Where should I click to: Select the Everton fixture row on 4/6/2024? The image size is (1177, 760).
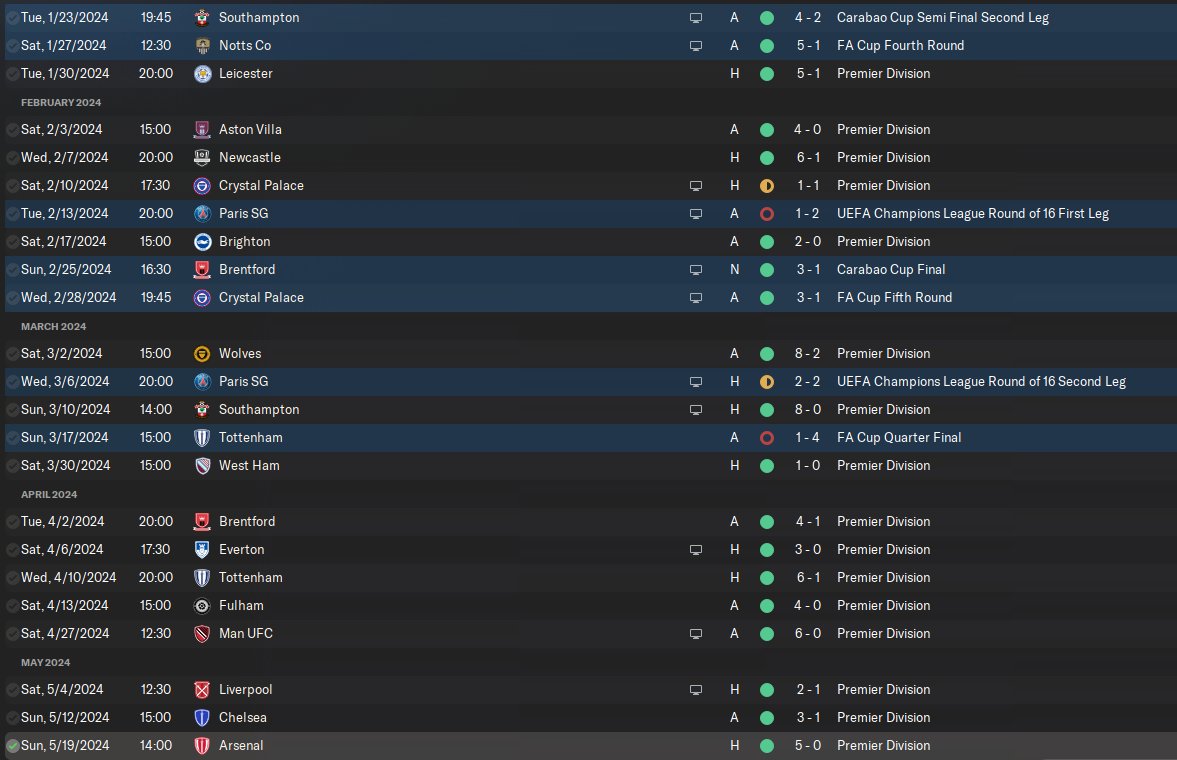(588, 550)
